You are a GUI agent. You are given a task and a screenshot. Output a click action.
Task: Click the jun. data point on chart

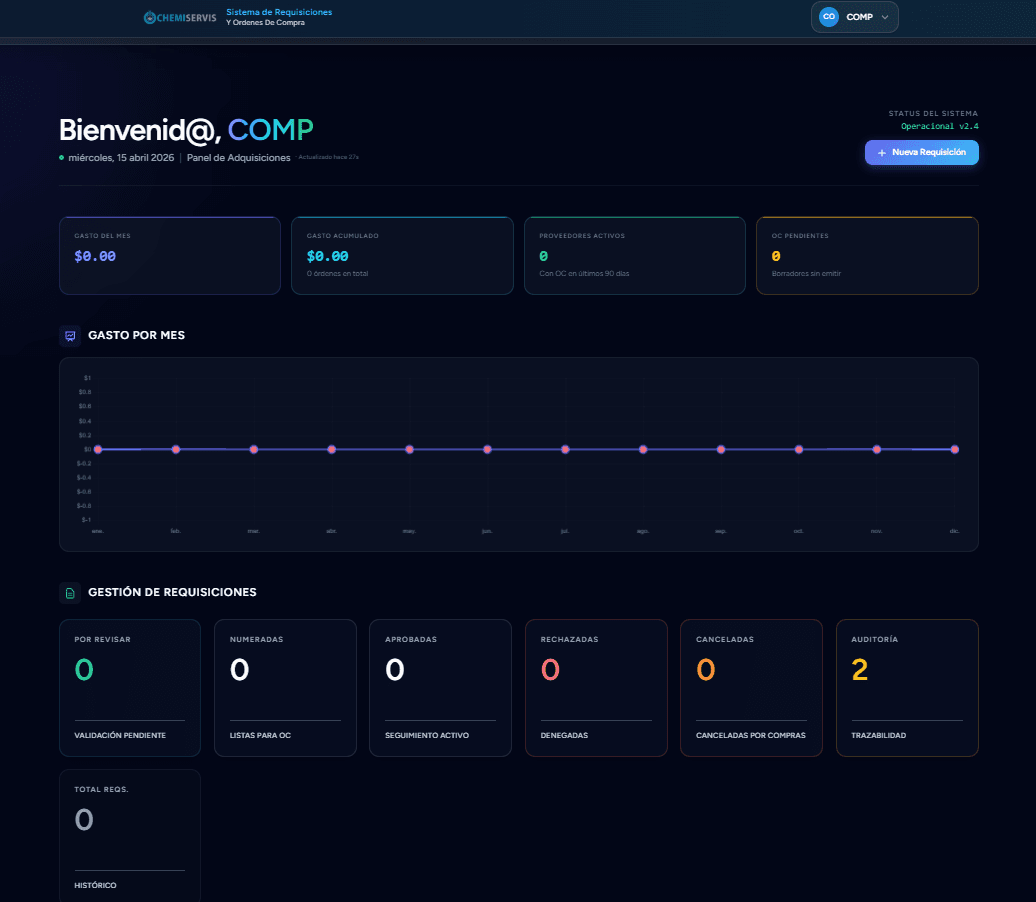487,449
